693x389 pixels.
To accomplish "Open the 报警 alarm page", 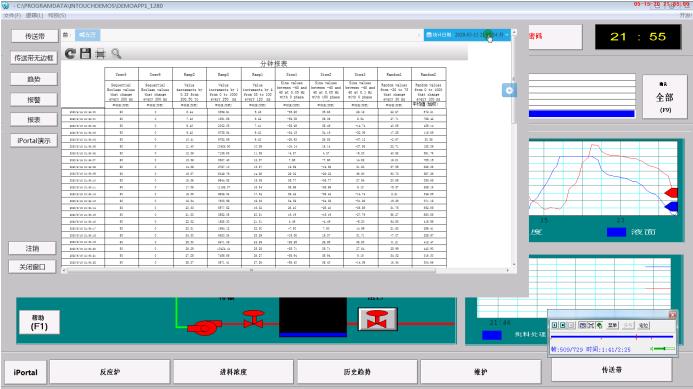I will pos(34,100).
